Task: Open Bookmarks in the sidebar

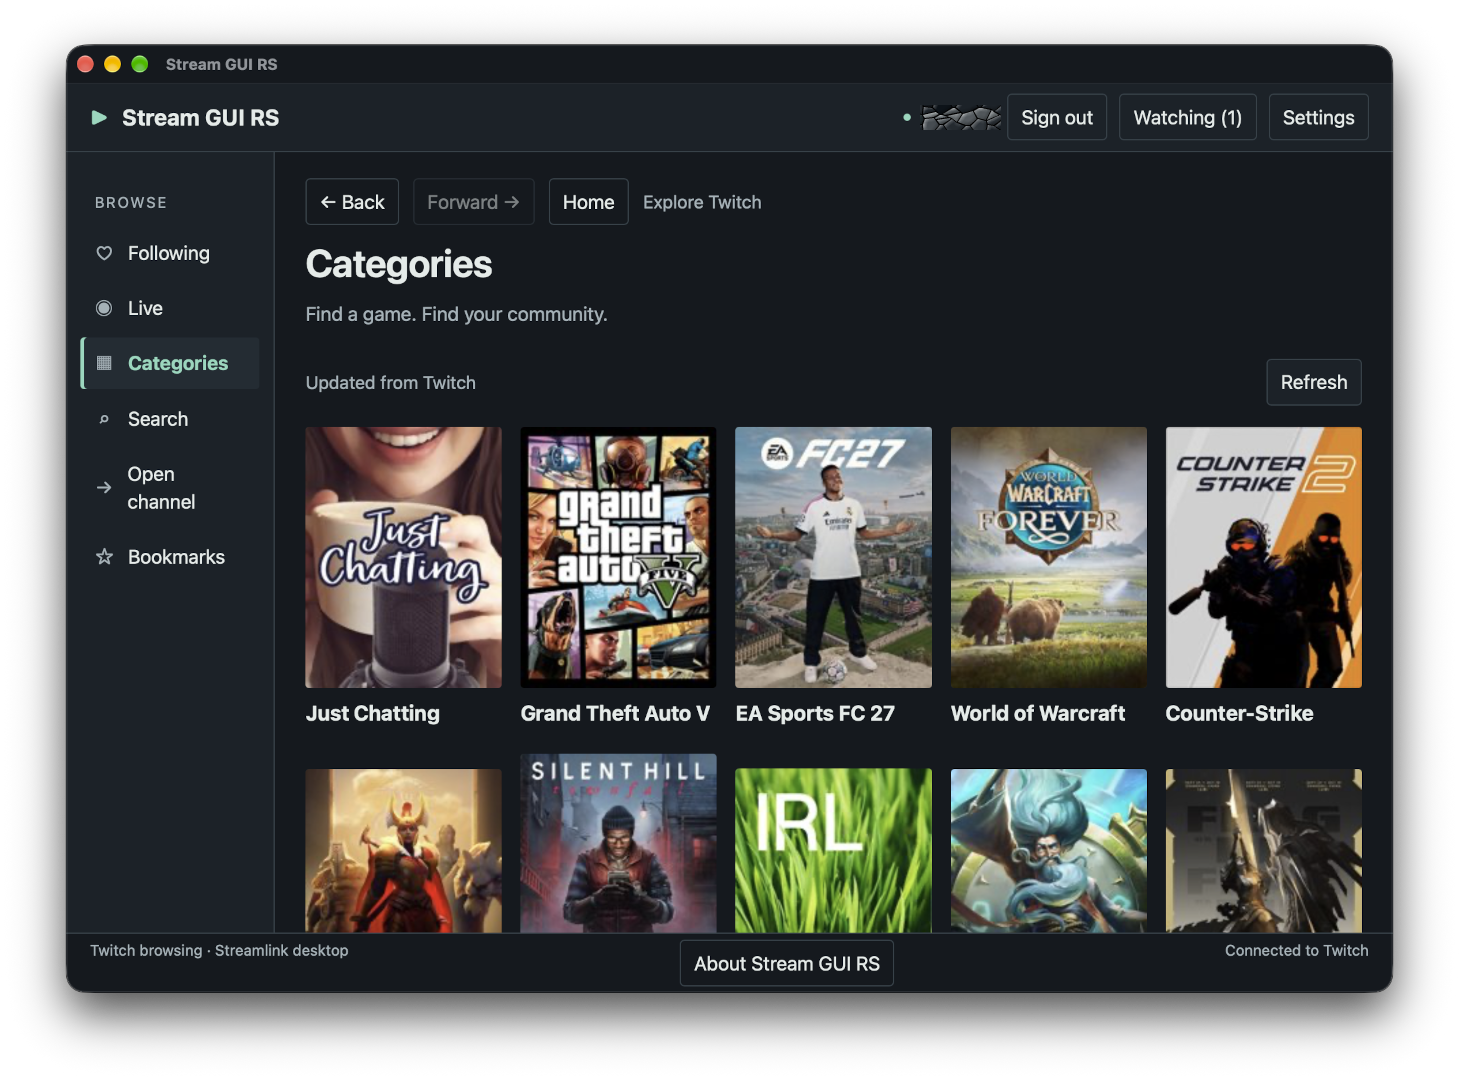Action: click(x=170, y=557)
